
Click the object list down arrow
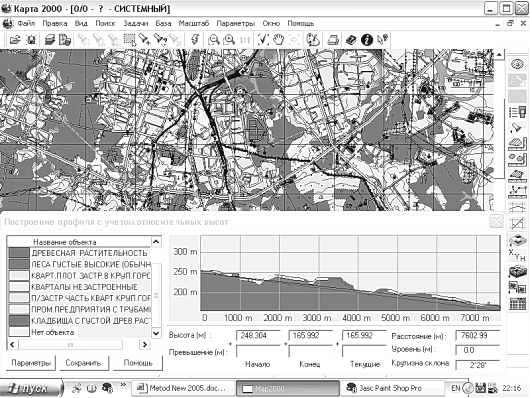156,333
